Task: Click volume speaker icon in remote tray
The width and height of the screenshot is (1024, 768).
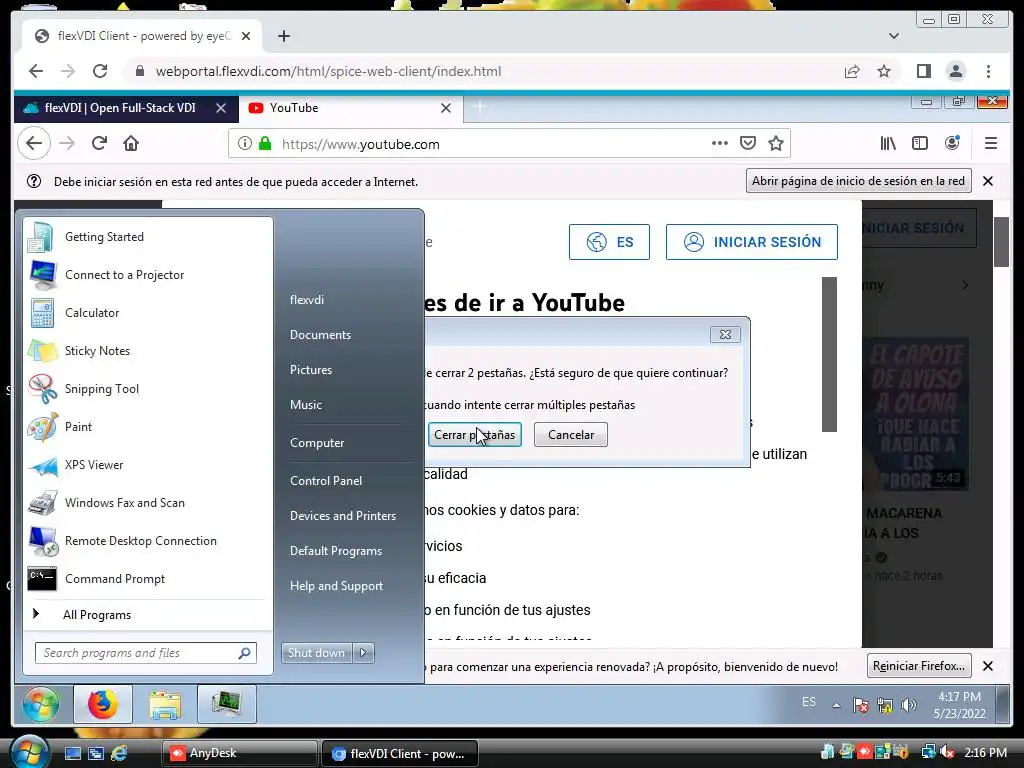Action: [908, 705]
